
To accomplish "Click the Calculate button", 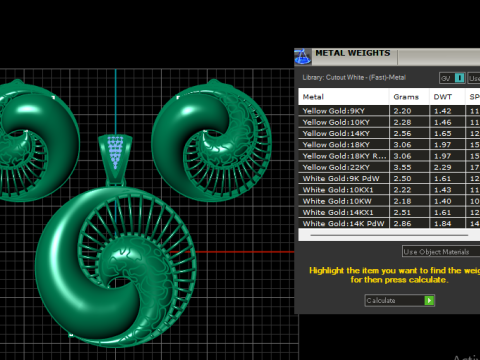I will (x=399, y=300).
